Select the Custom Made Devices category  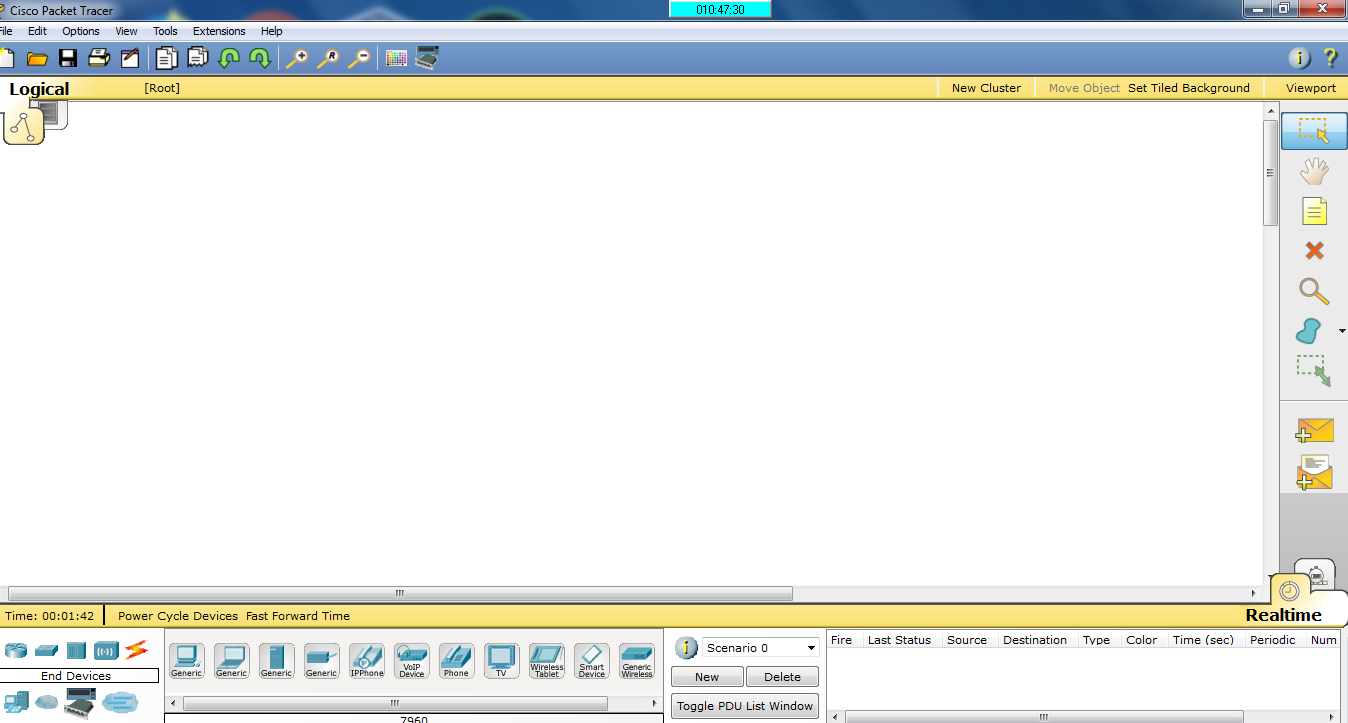point(80,703)
